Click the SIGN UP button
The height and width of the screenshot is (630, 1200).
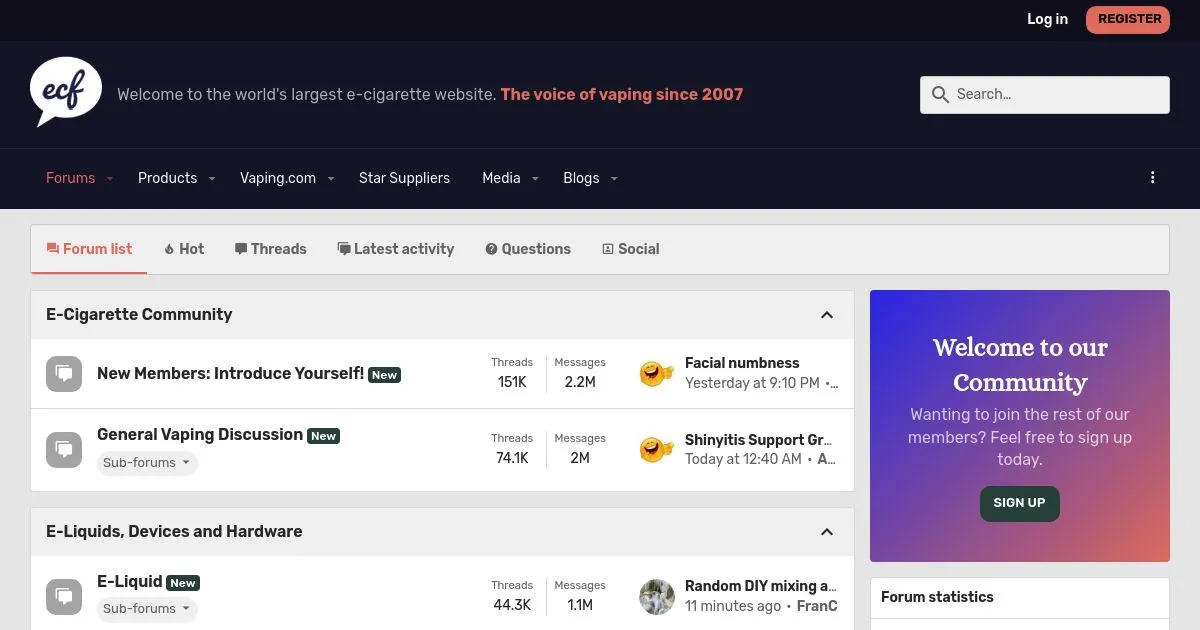1019,503
